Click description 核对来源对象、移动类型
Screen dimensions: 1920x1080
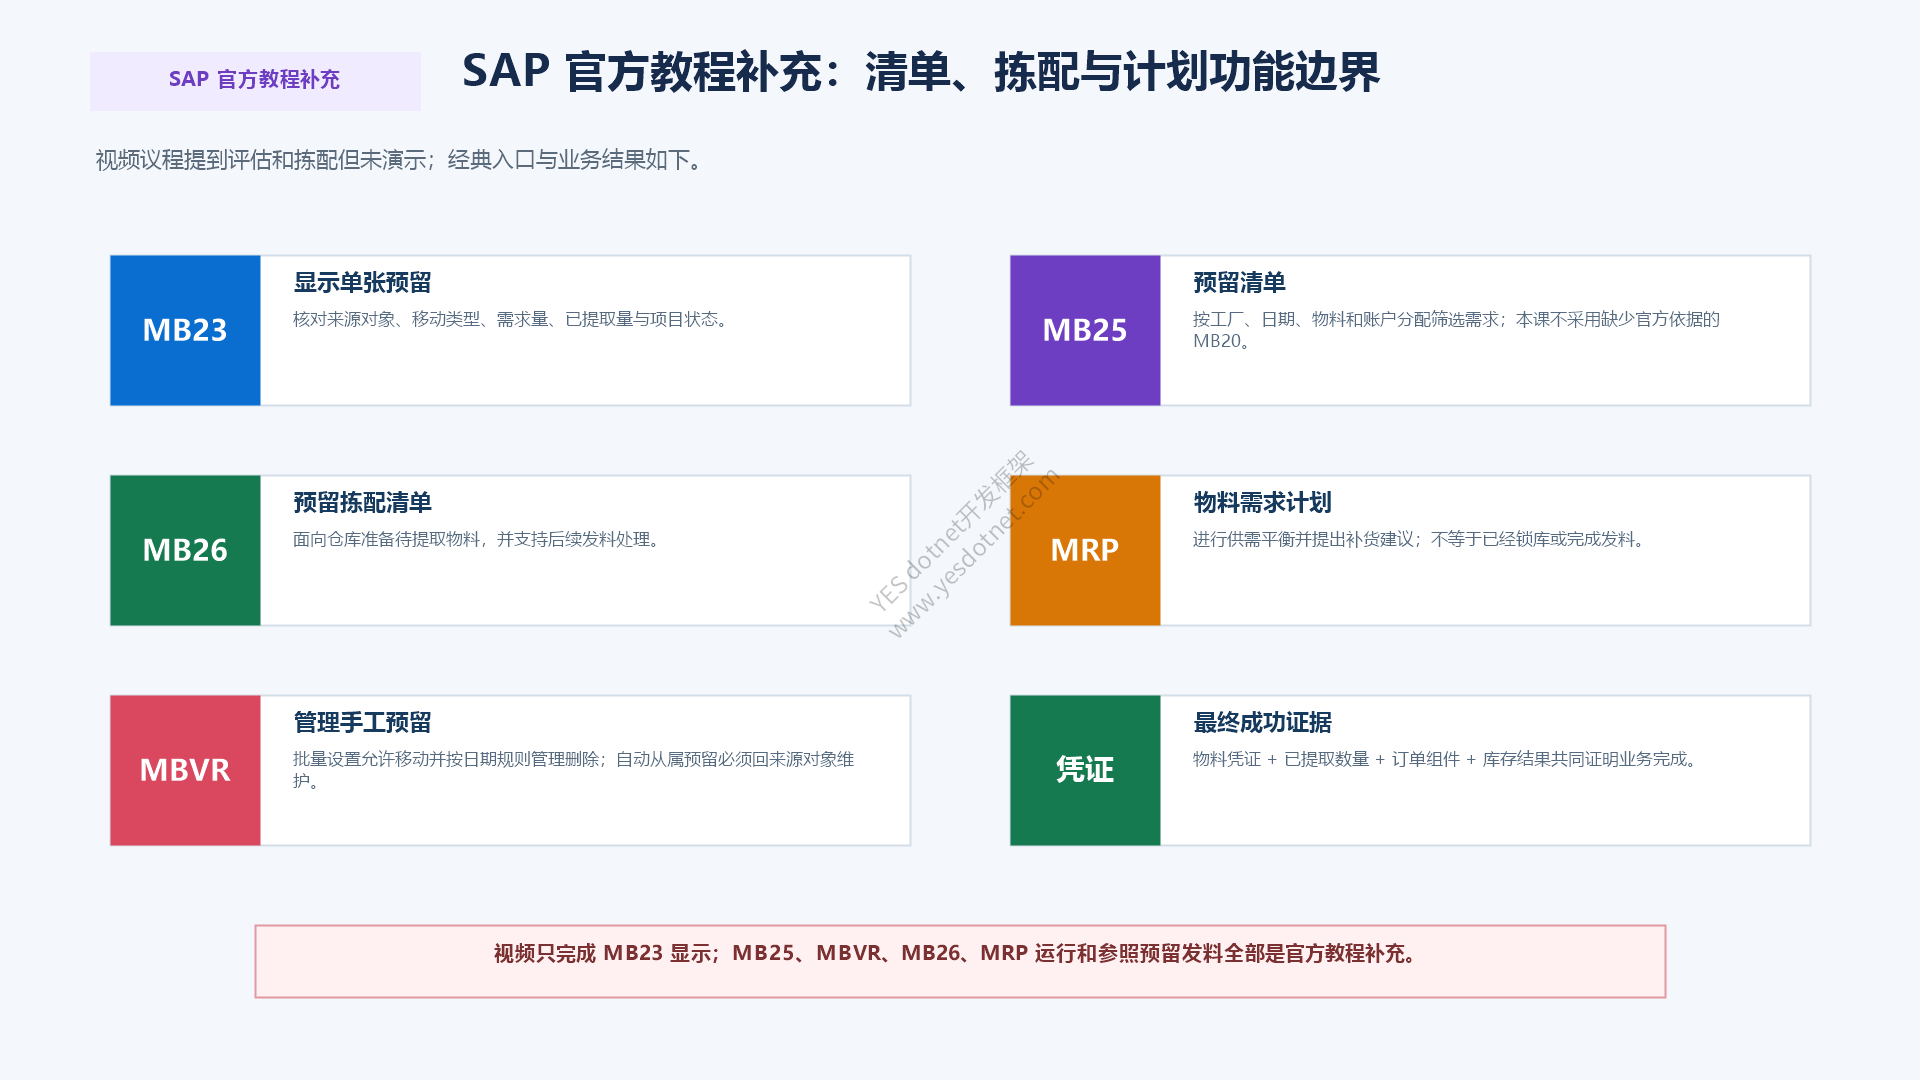coord(512,319)
